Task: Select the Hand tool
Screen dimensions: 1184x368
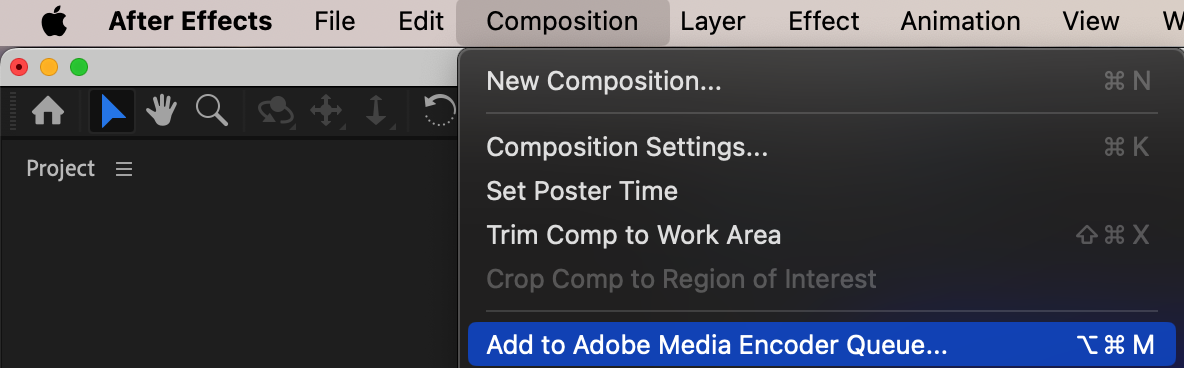Action: (161, 111)
